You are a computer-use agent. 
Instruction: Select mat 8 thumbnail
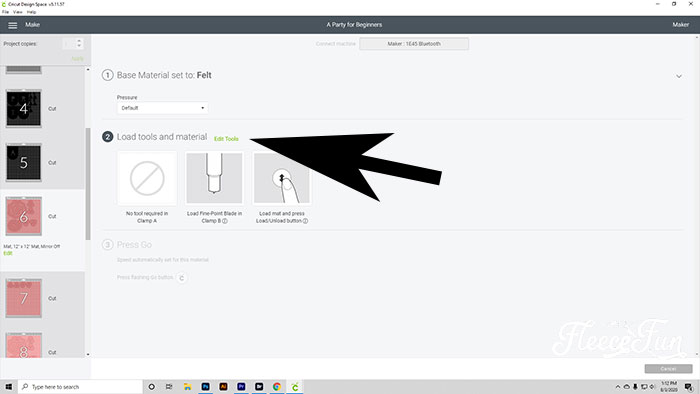click(x=24, y=345)
